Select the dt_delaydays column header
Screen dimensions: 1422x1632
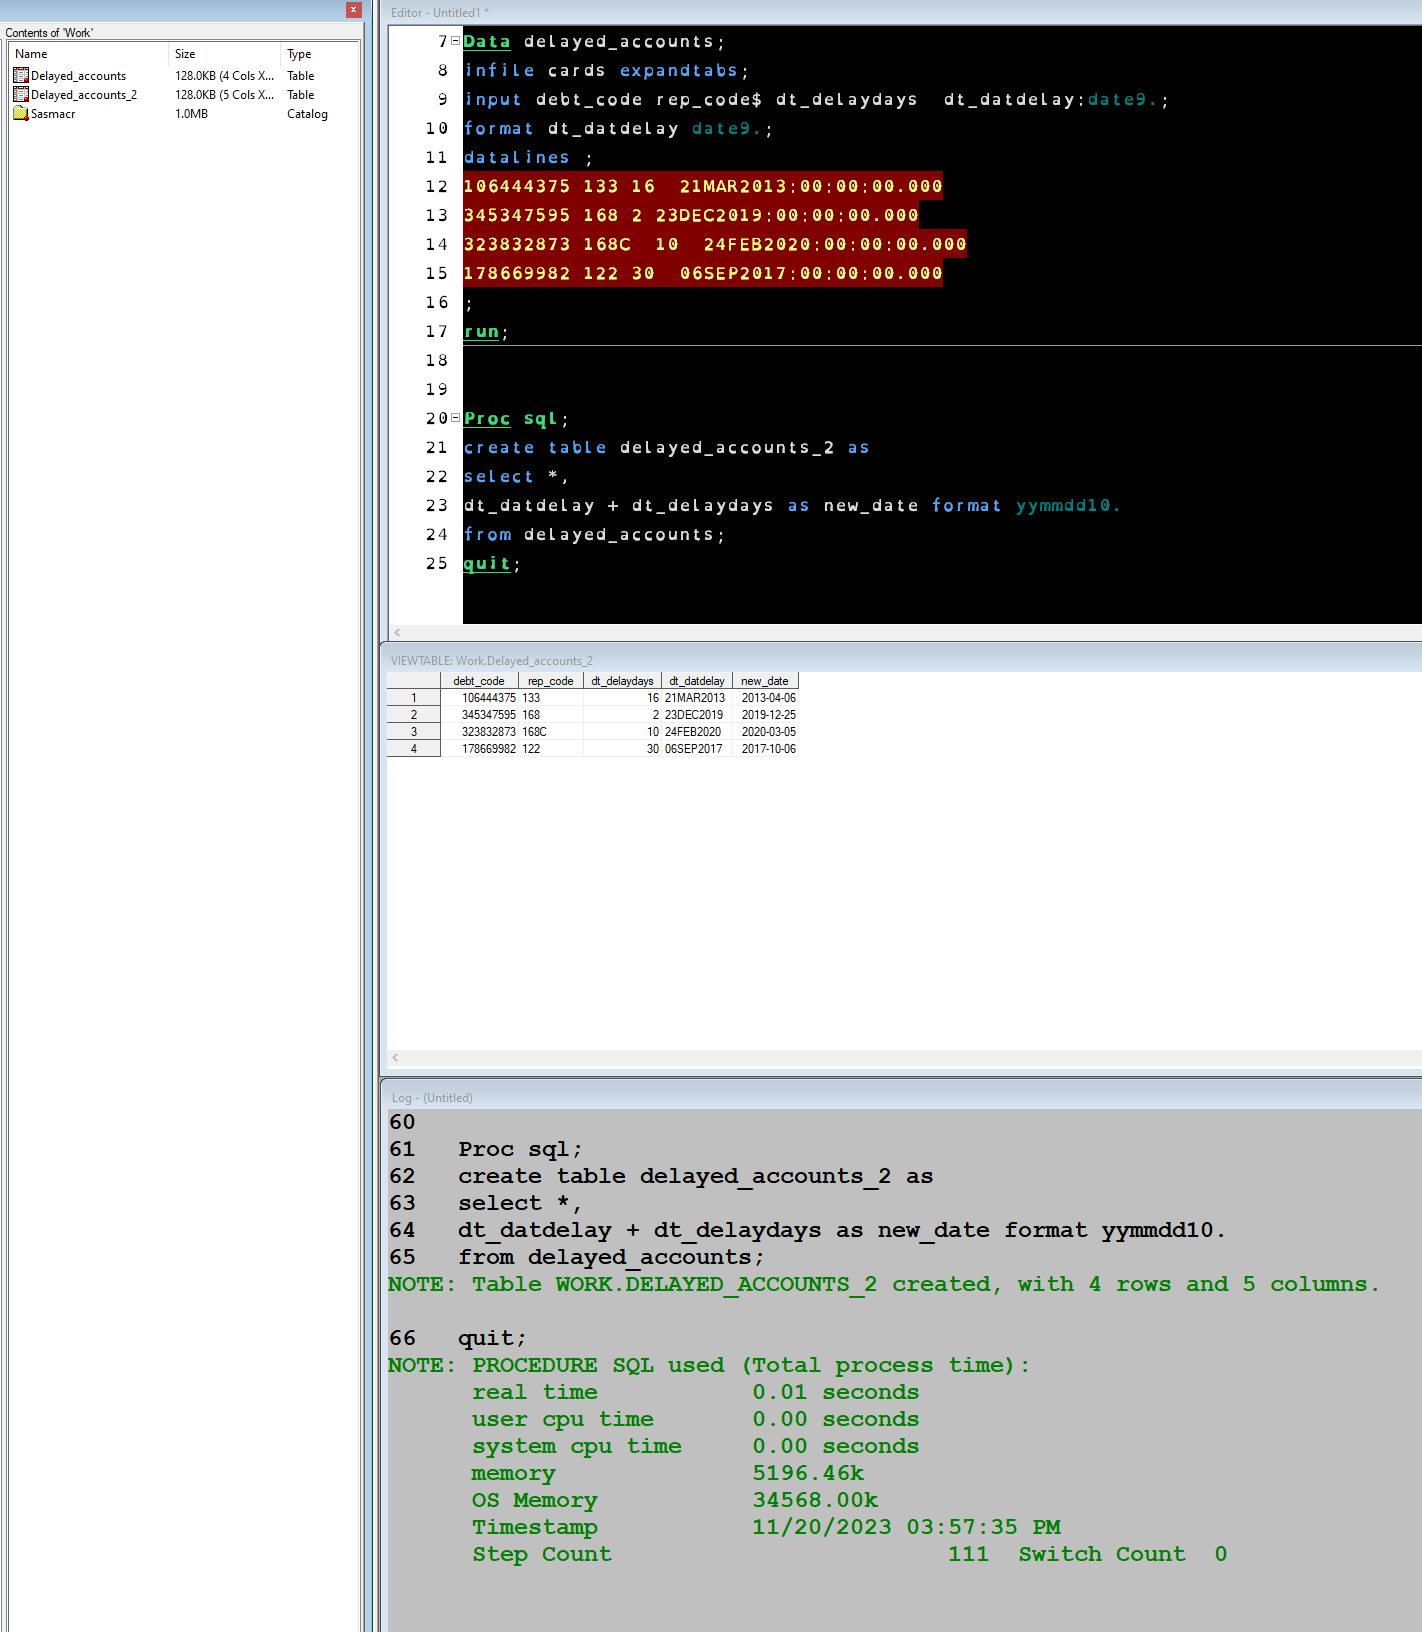(x=622, y=681)
